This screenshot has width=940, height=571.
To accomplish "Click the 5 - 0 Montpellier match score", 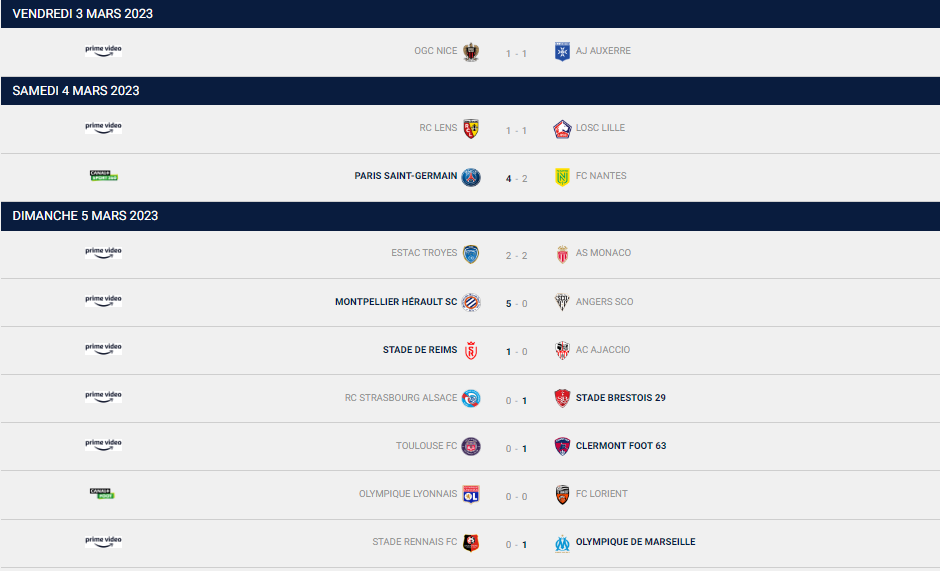I will click(516, 303).
